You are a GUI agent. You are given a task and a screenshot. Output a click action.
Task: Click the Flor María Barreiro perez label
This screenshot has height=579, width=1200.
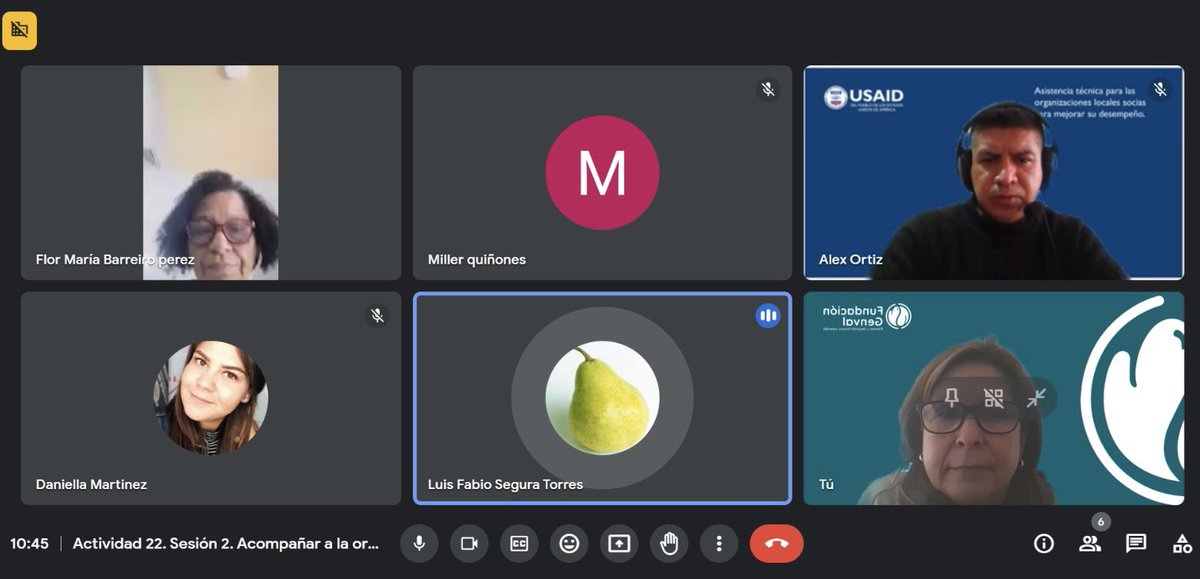115,259
